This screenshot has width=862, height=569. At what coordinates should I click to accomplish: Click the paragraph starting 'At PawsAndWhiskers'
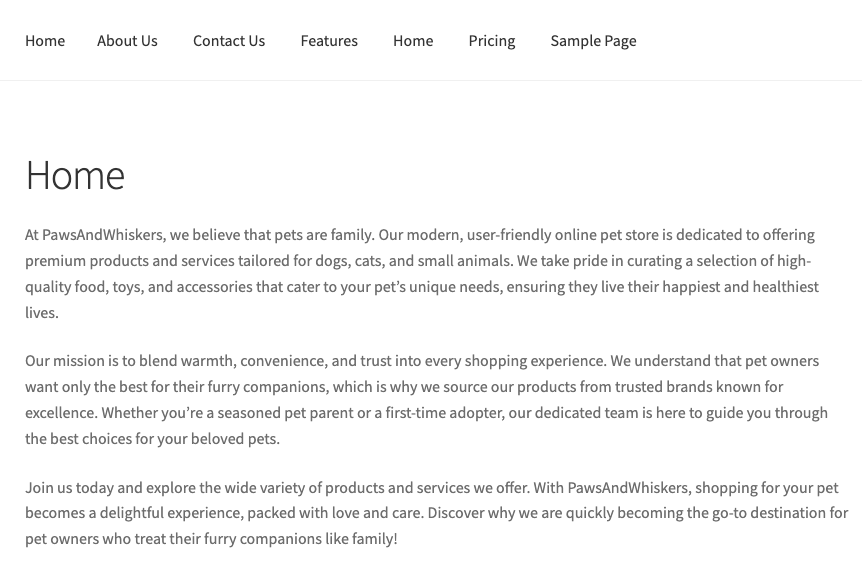tap(422, 274)
